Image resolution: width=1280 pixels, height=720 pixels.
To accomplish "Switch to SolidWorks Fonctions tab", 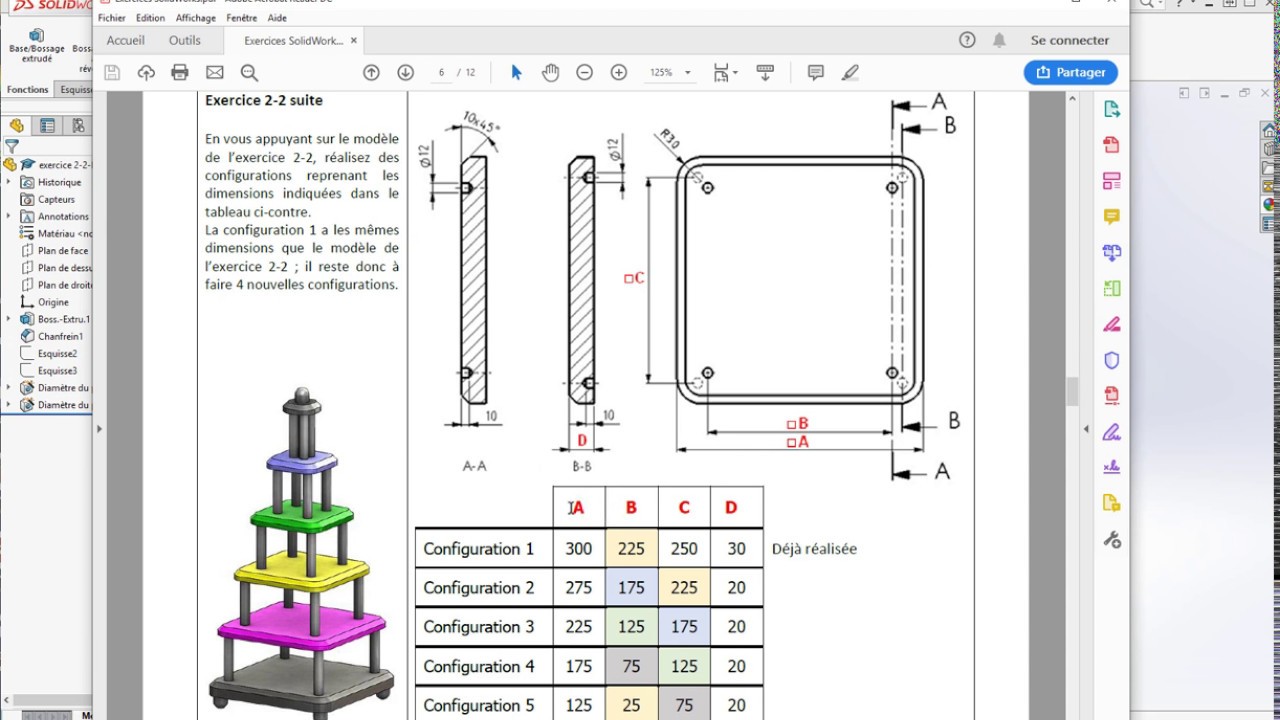I will (x=27, y=89).
